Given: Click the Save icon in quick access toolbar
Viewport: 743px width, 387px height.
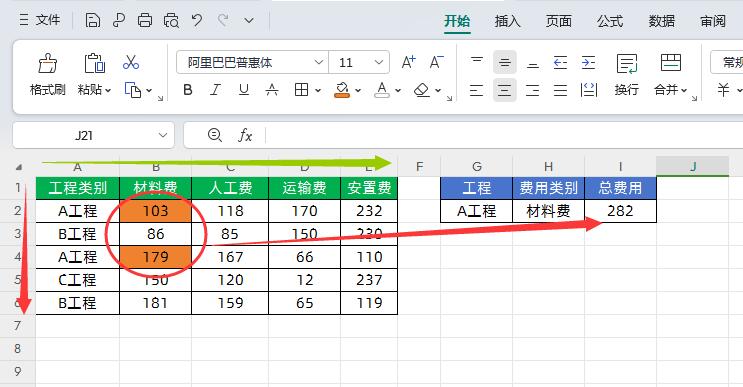Looking at the screenshot, I should [x=92, y=20].
